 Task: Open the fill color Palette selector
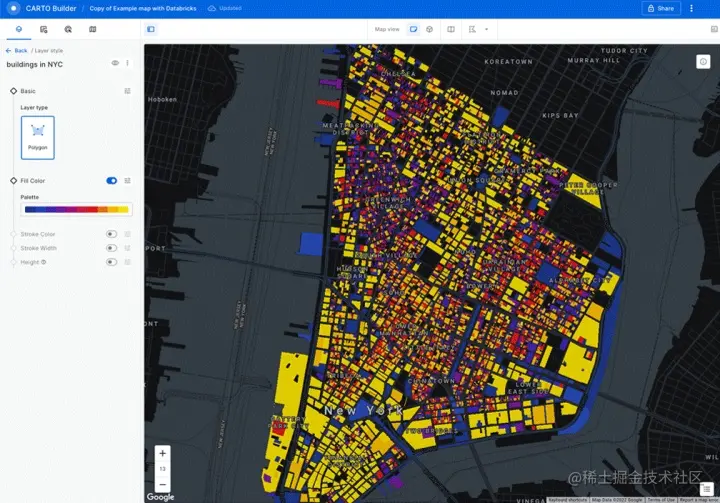(x=76, y=209)
